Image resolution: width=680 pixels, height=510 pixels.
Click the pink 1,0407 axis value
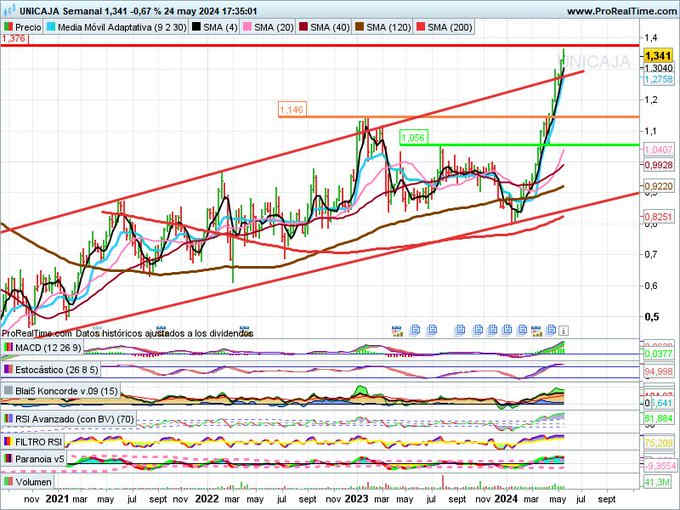tap(658, 150)
